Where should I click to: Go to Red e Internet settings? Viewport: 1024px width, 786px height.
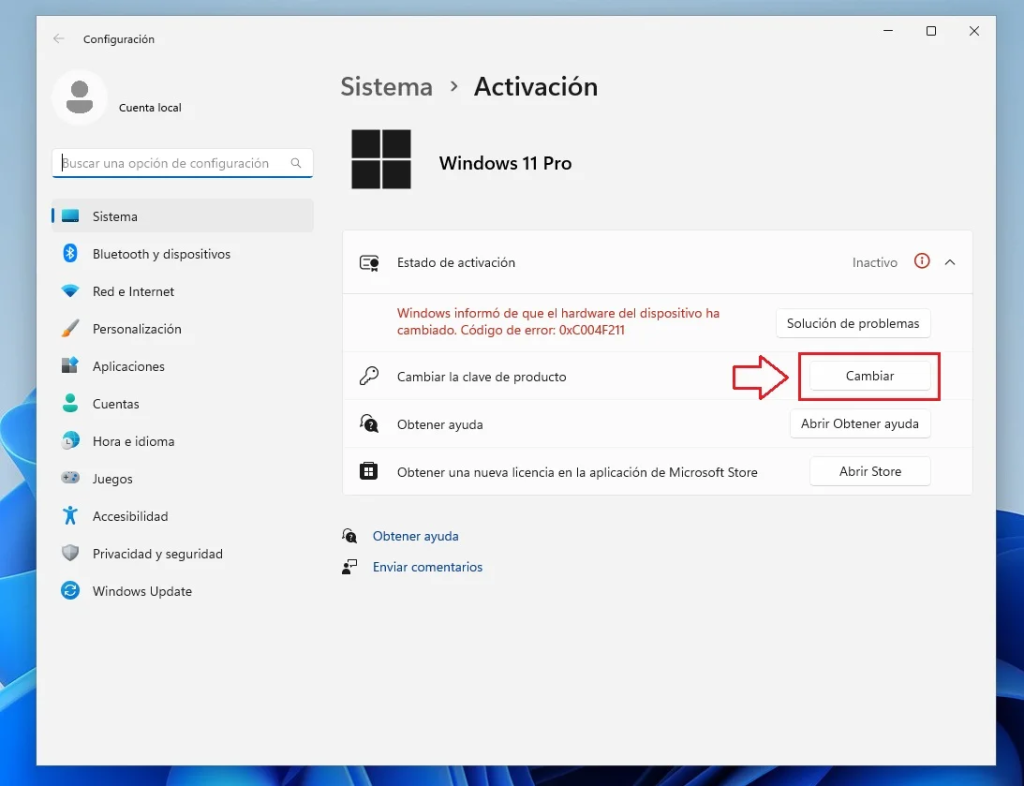tap(182, 291)
